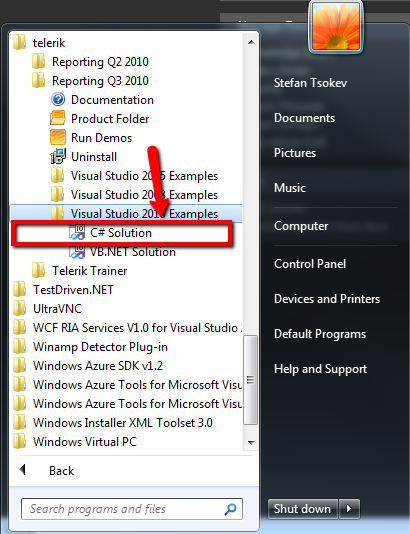Open the C# Solution shortcut
Viewport: 410px width, 534px height.
pyautogui.click(x=121, y=233)
